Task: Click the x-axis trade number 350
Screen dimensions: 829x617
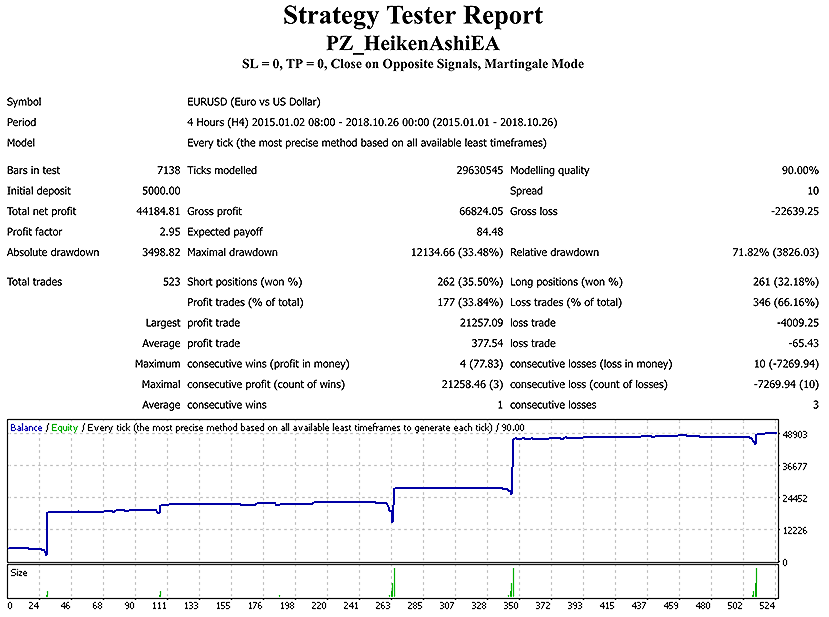Action: click(511, 606)
